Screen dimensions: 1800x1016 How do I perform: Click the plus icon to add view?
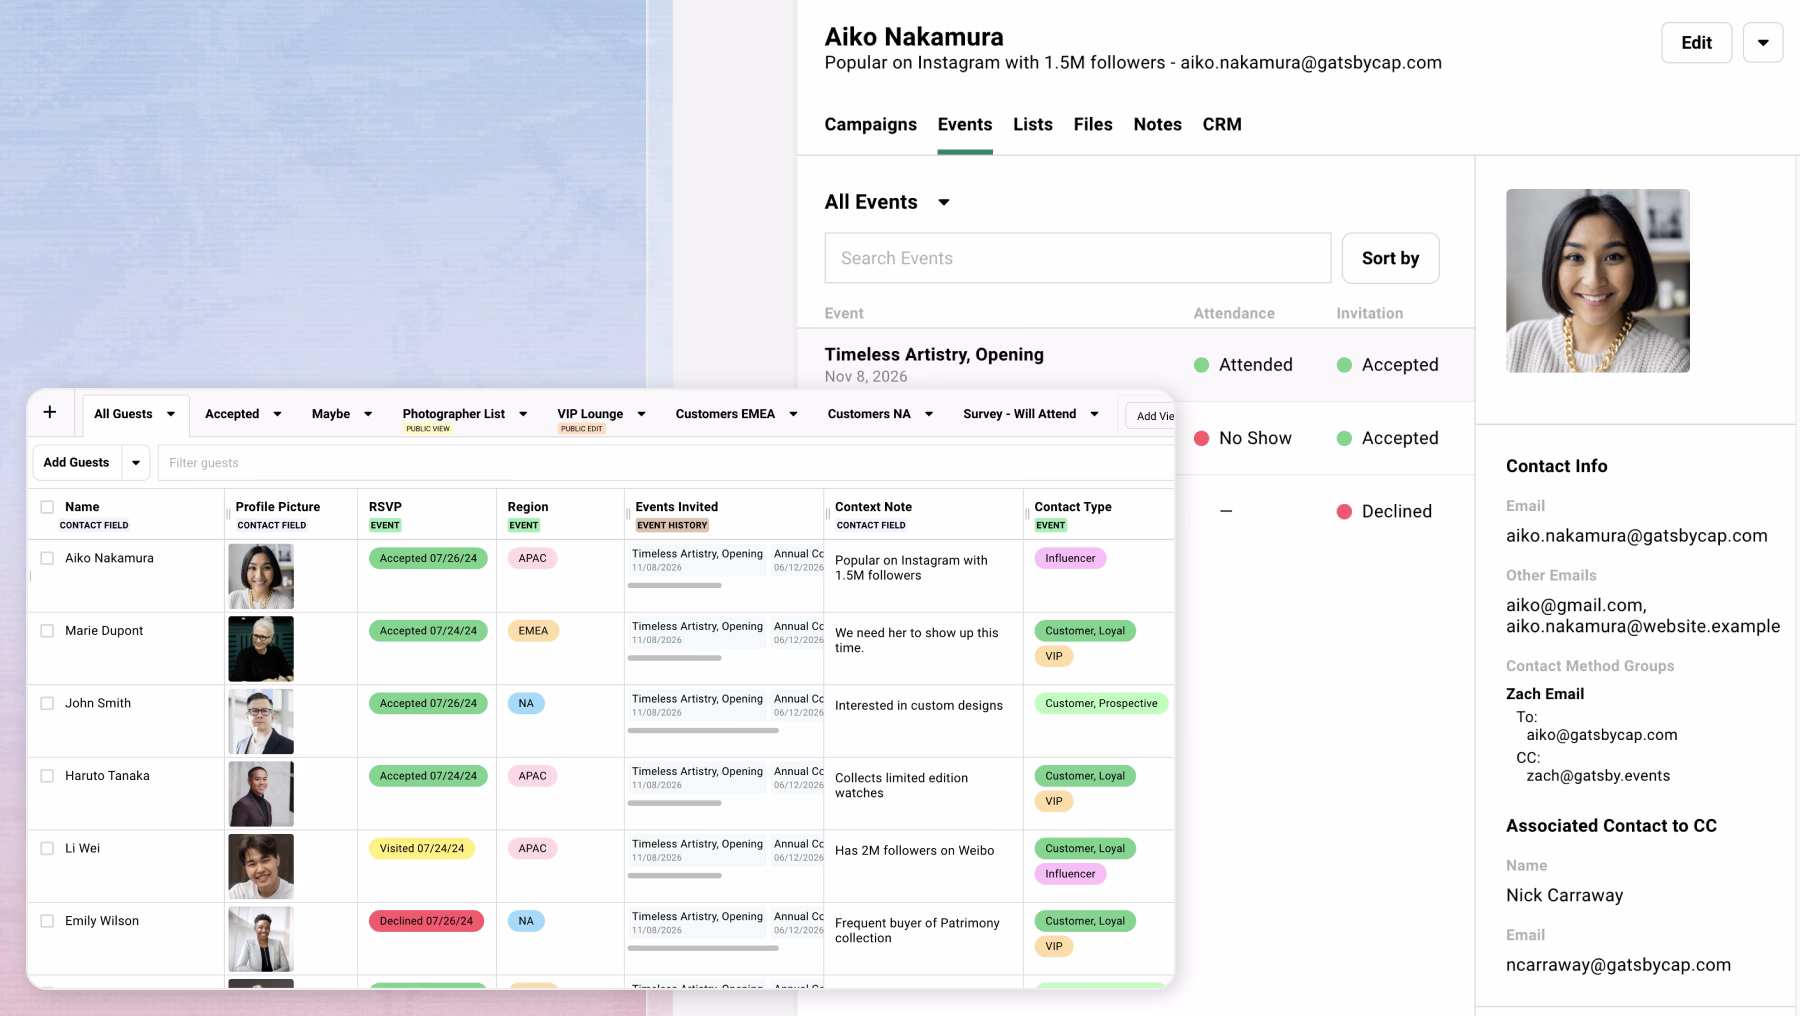(x=50, y=413)
